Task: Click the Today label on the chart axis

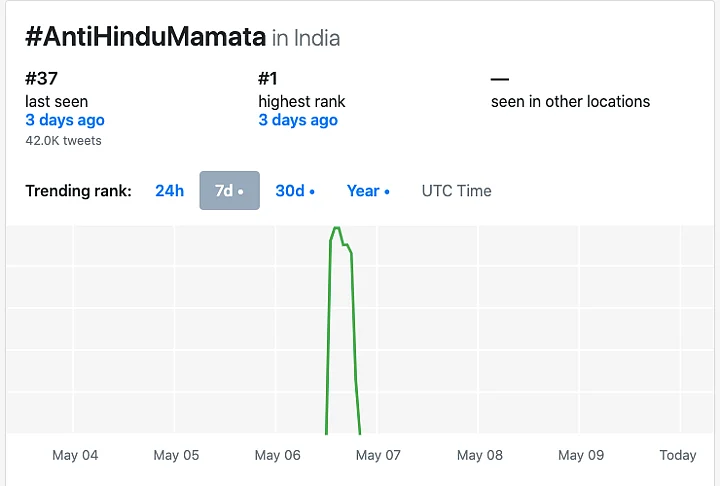Action: pyautogui.click(x=677, y=455)
